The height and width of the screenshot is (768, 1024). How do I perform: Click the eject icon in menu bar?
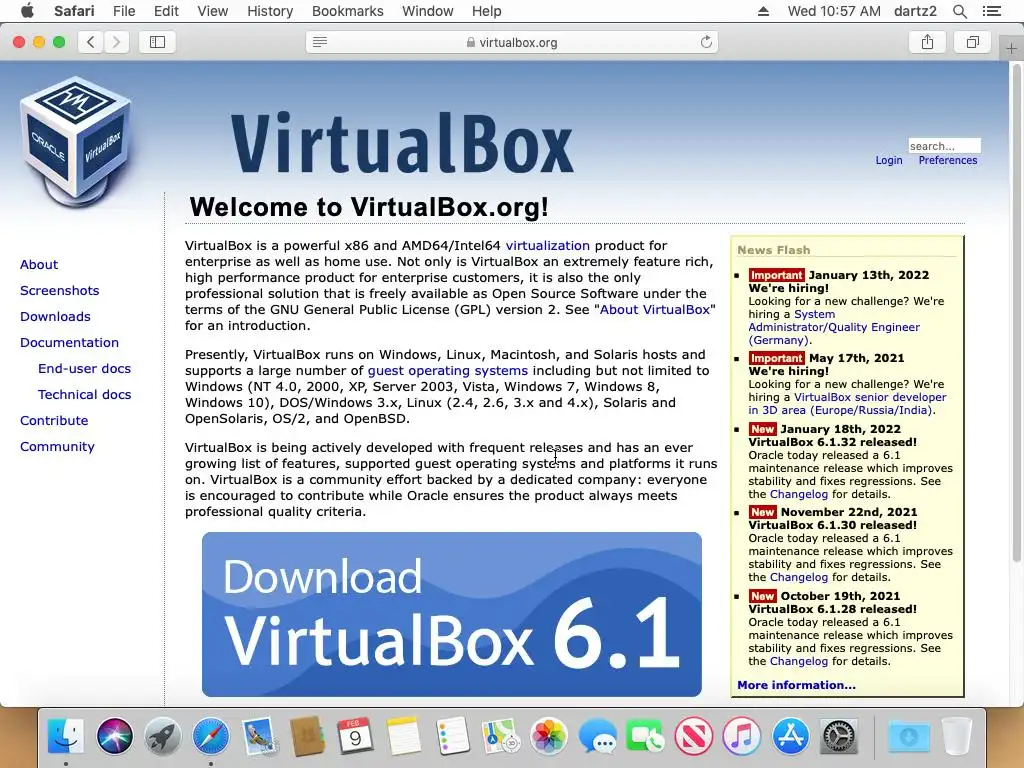point(763,11)
